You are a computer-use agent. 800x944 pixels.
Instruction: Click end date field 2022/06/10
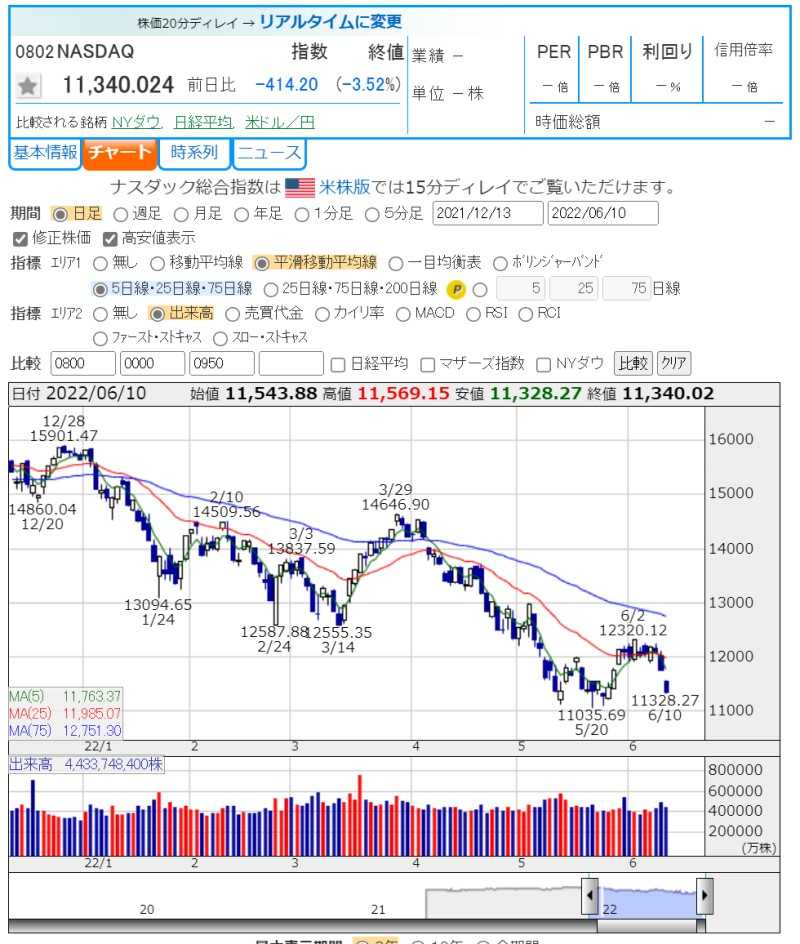(x=603, y=213)
